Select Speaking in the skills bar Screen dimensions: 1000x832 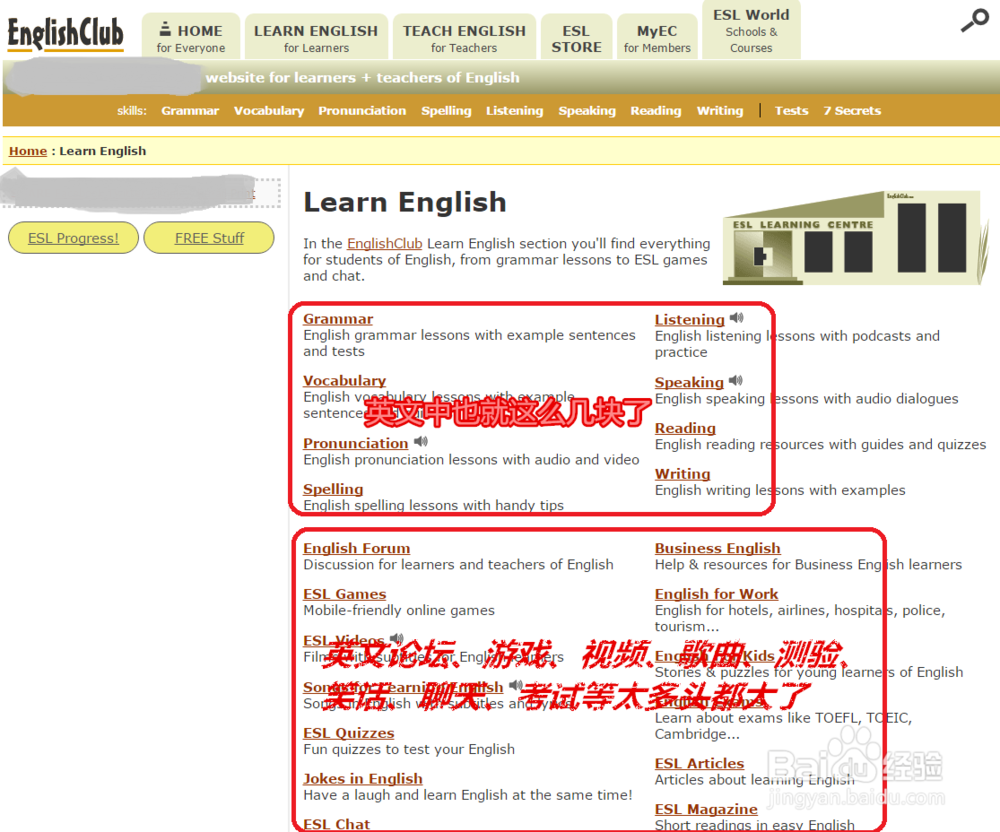click(587, 110)
